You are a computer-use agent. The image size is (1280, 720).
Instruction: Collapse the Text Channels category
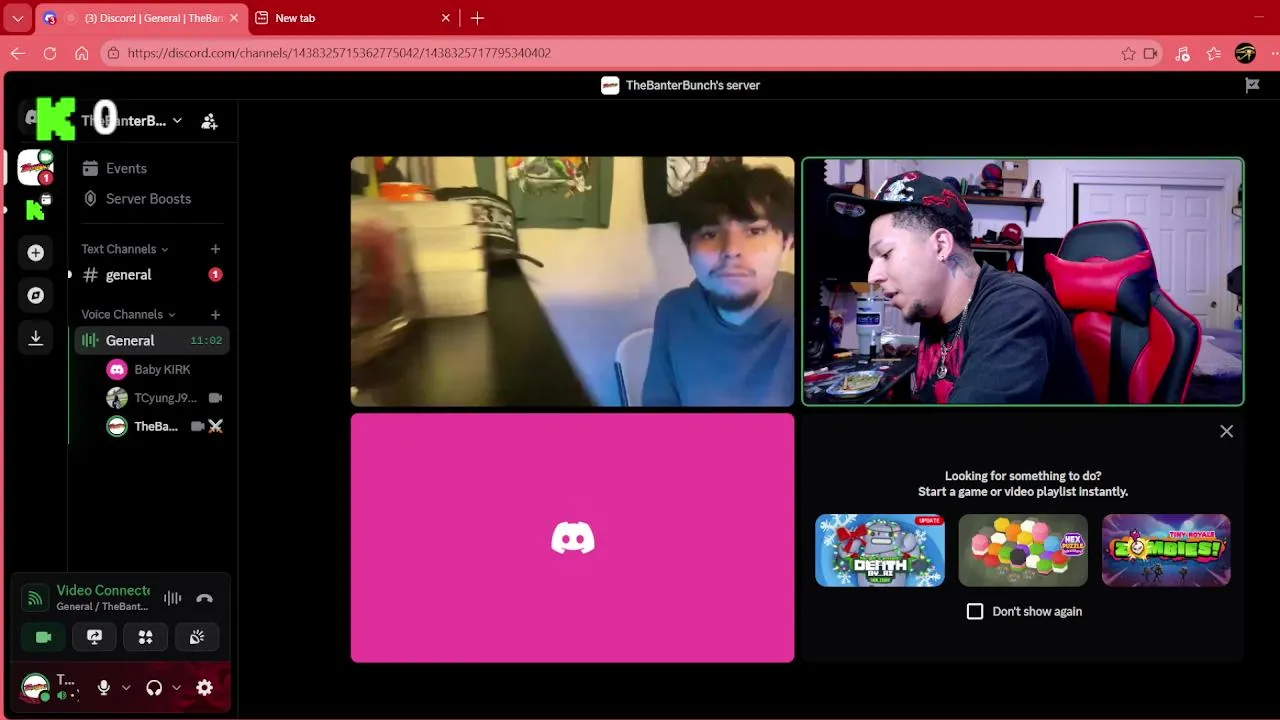click(x=125, y=249)
